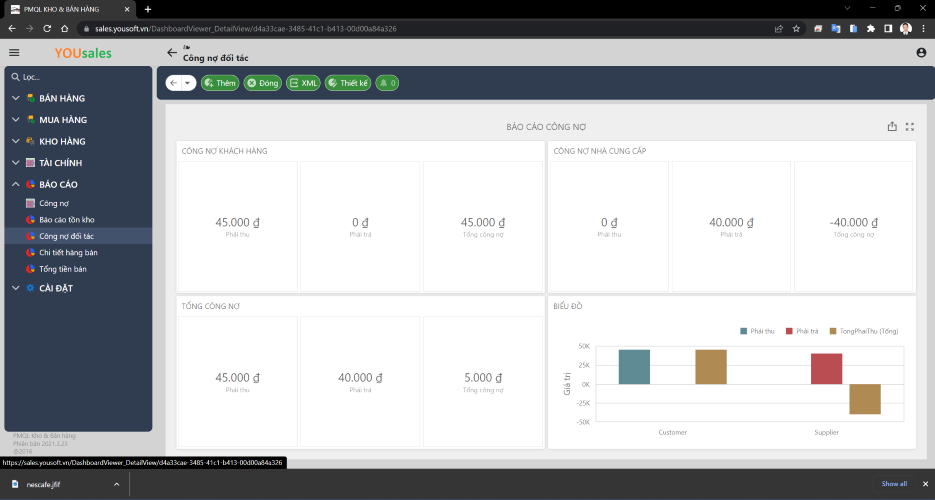Click the red Supplier Phải trả bar
Screen dimensions: 935x500
826,369
